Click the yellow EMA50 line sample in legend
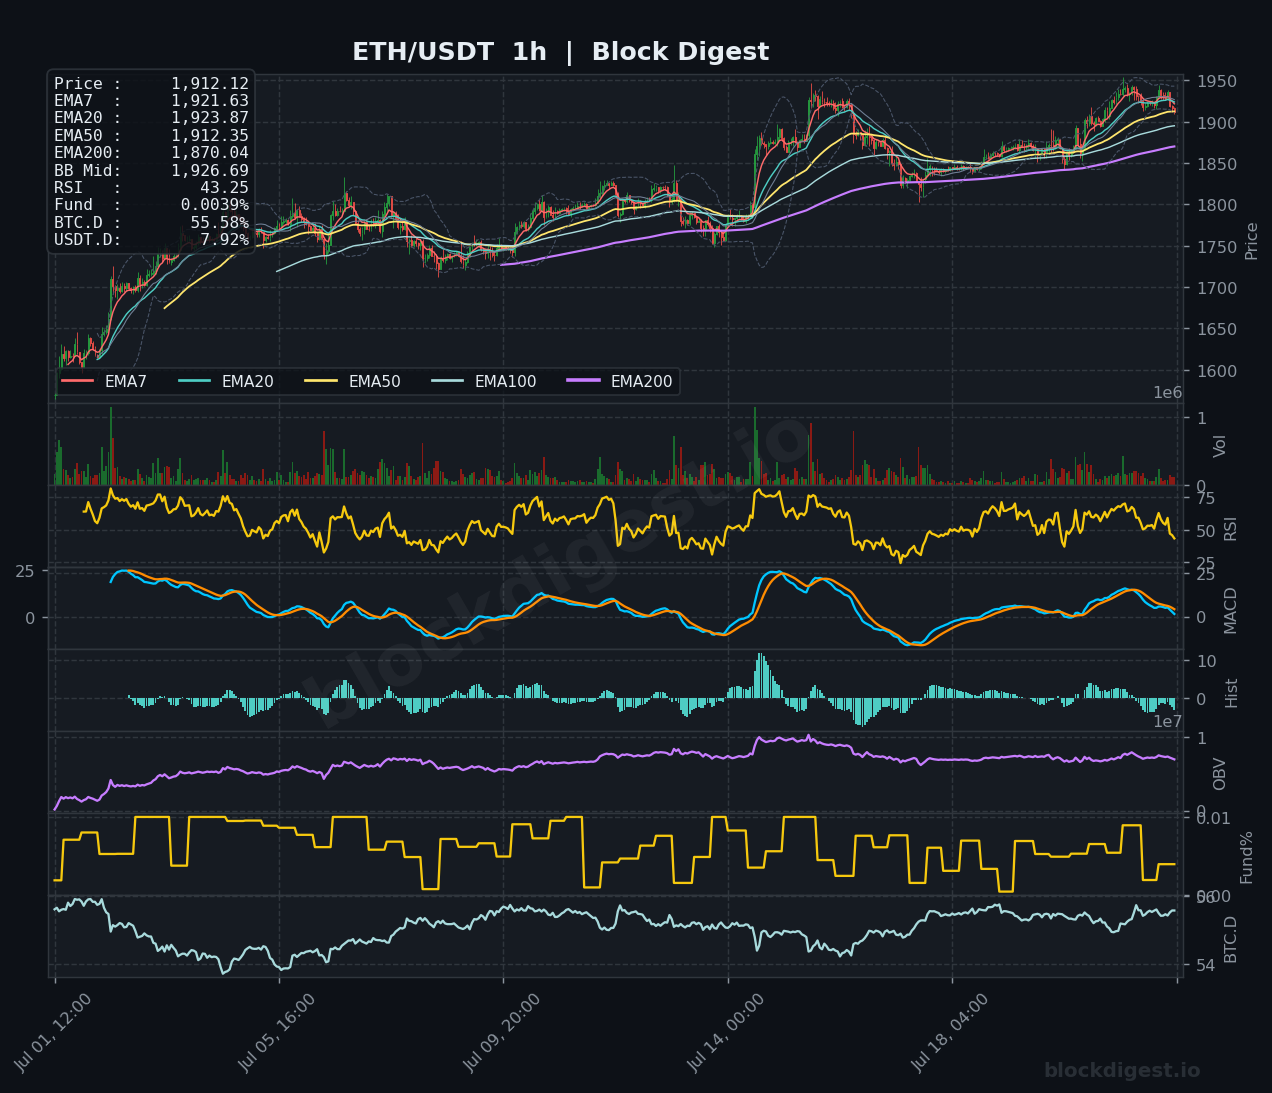 tap(321, 381)
